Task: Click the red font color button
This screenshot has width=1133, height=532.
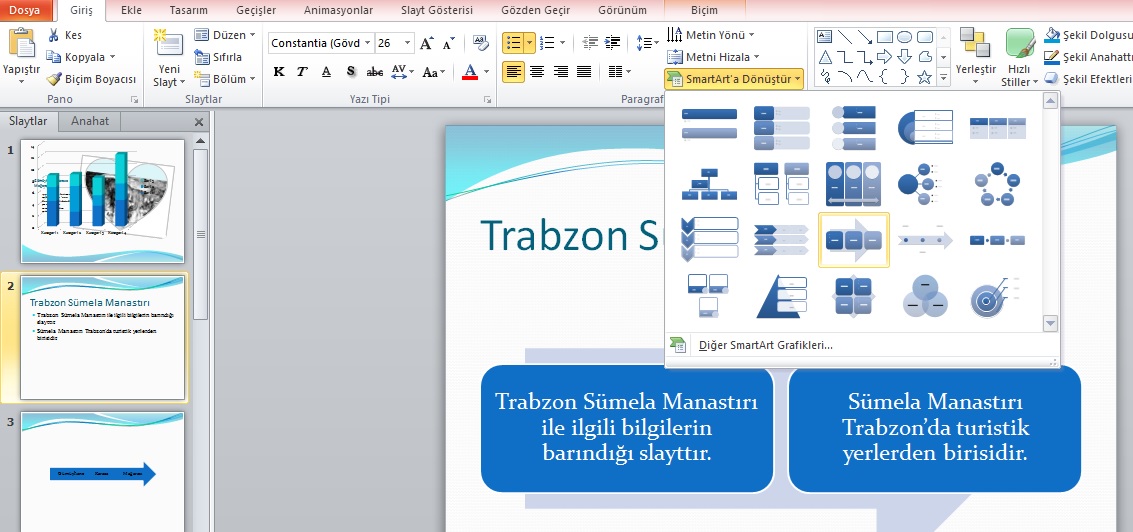Action: [x=471, y=72]
